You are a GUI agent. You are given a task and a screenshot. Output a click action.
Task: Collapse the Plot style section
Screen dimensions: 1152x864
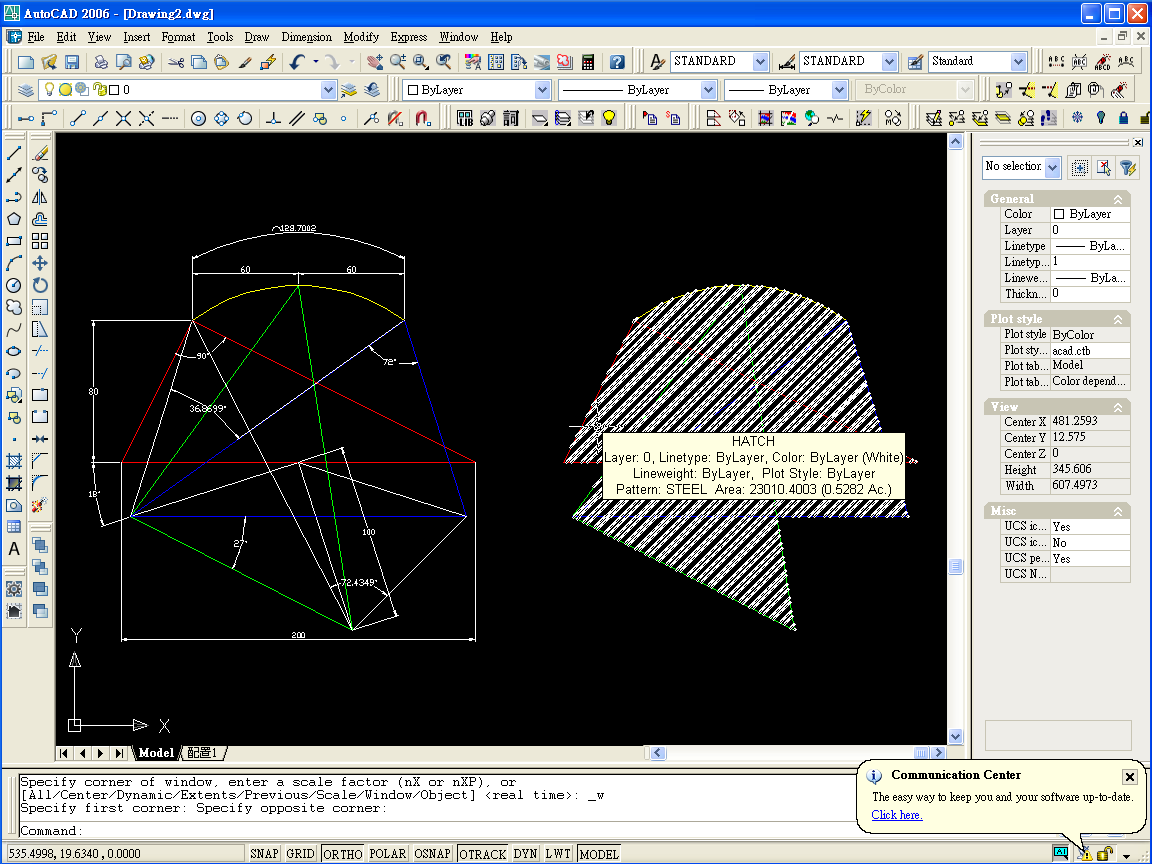pyautogui.click(x=1117, y=319)
